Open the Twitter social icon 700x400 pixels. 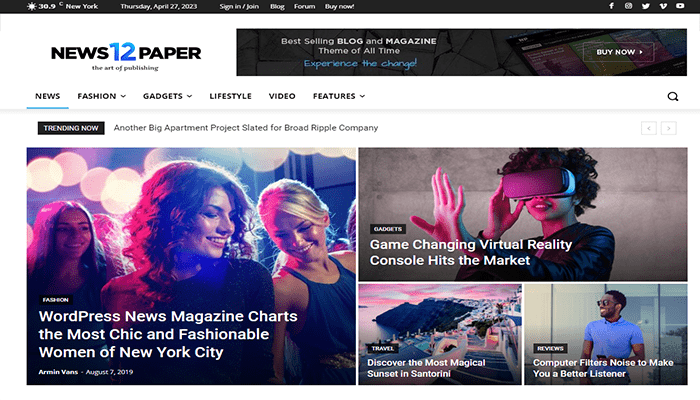pyautogui.click(x=646, y=6)
